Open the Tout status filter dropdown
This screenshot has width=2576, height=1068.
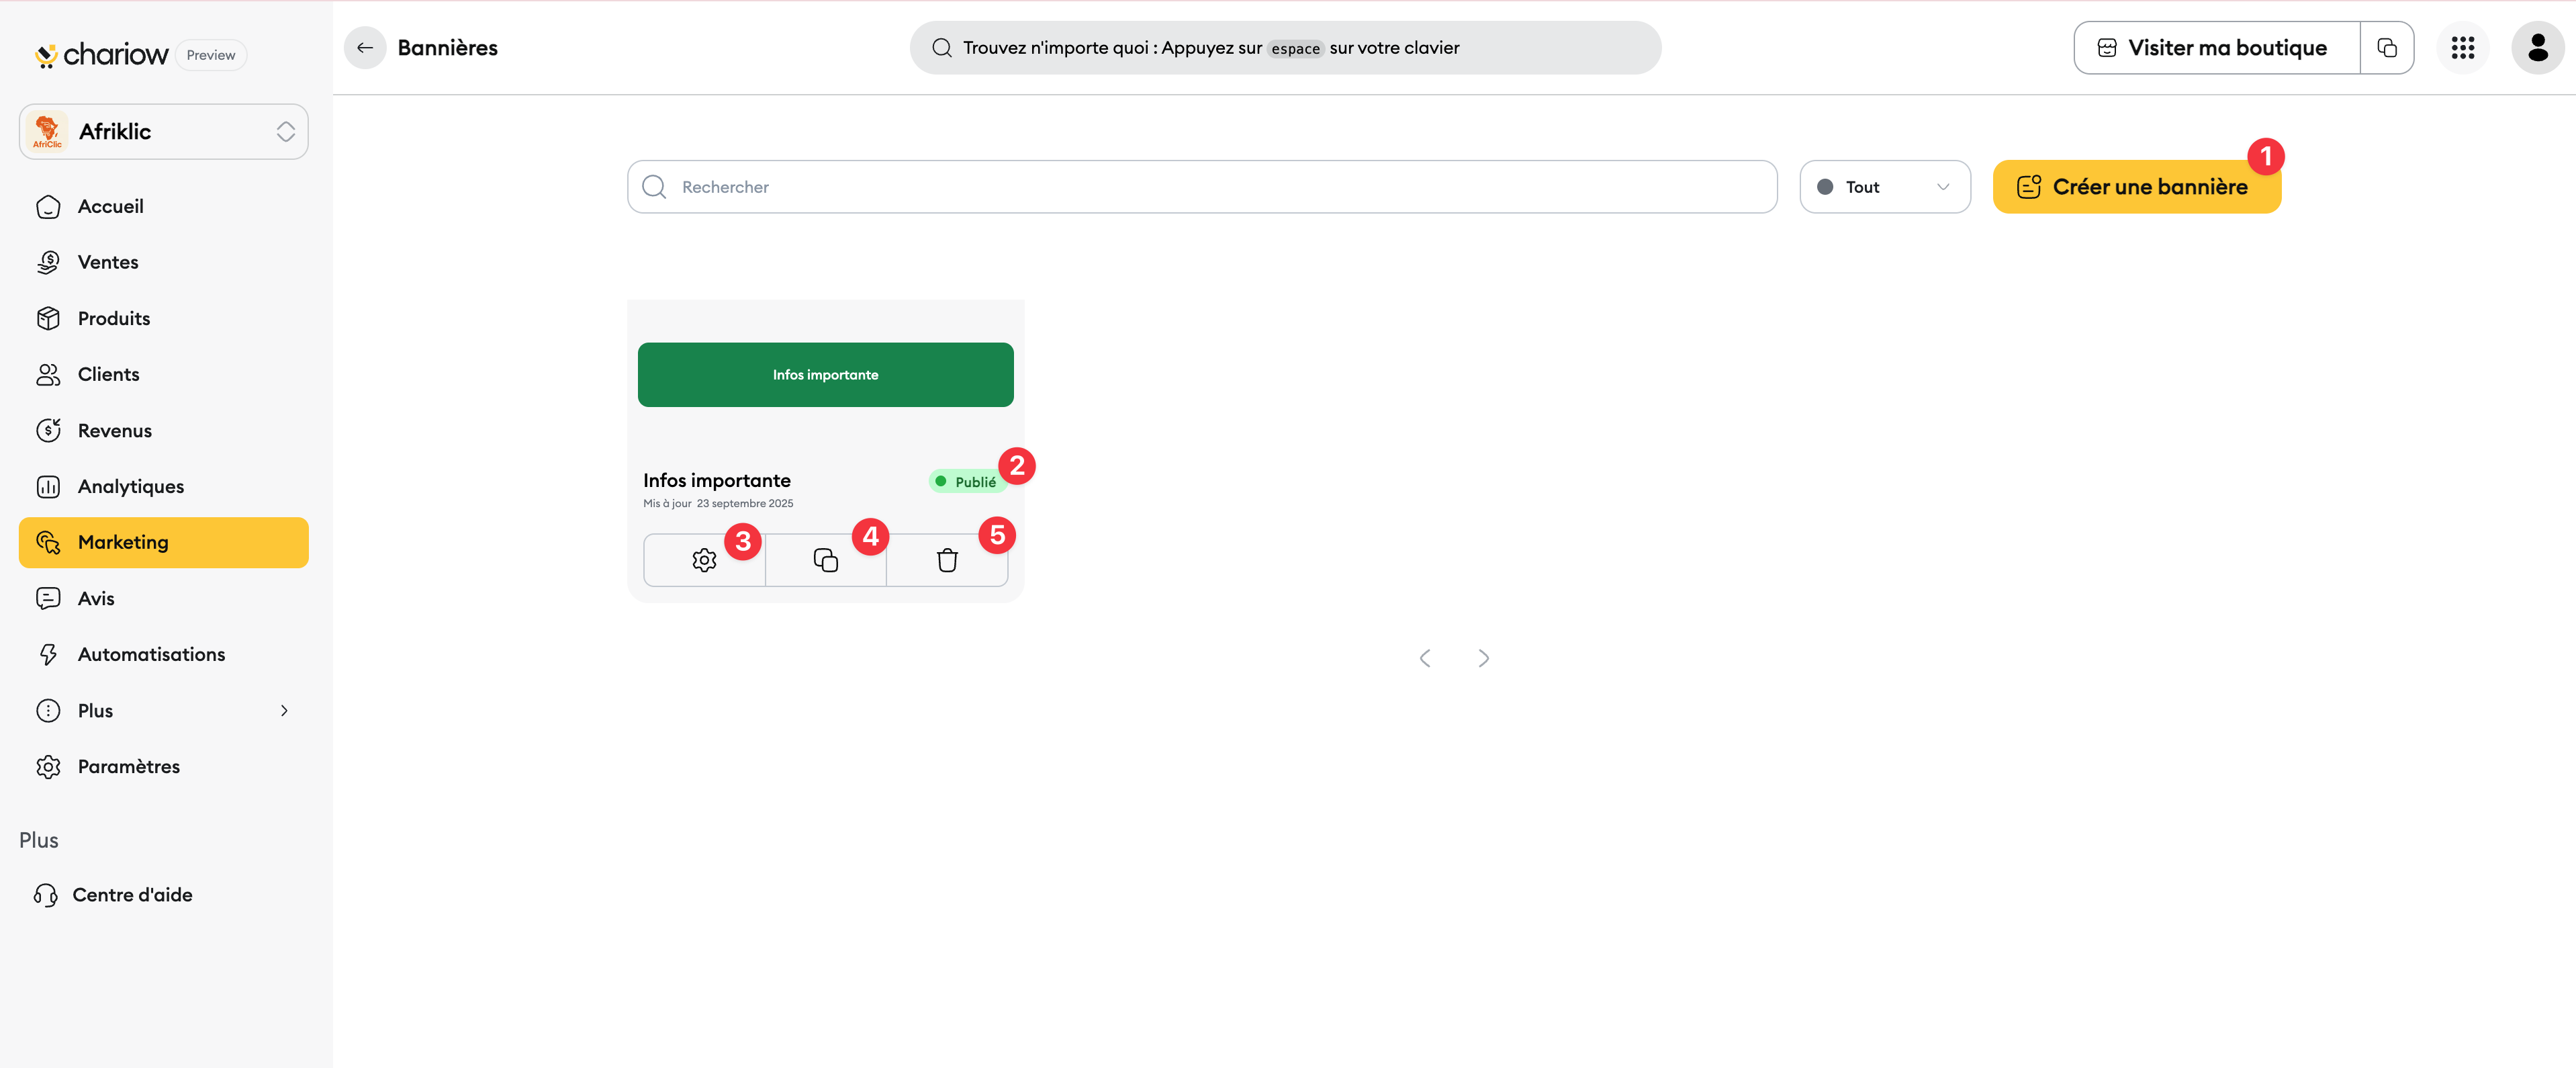click(x=1885, y=187)
